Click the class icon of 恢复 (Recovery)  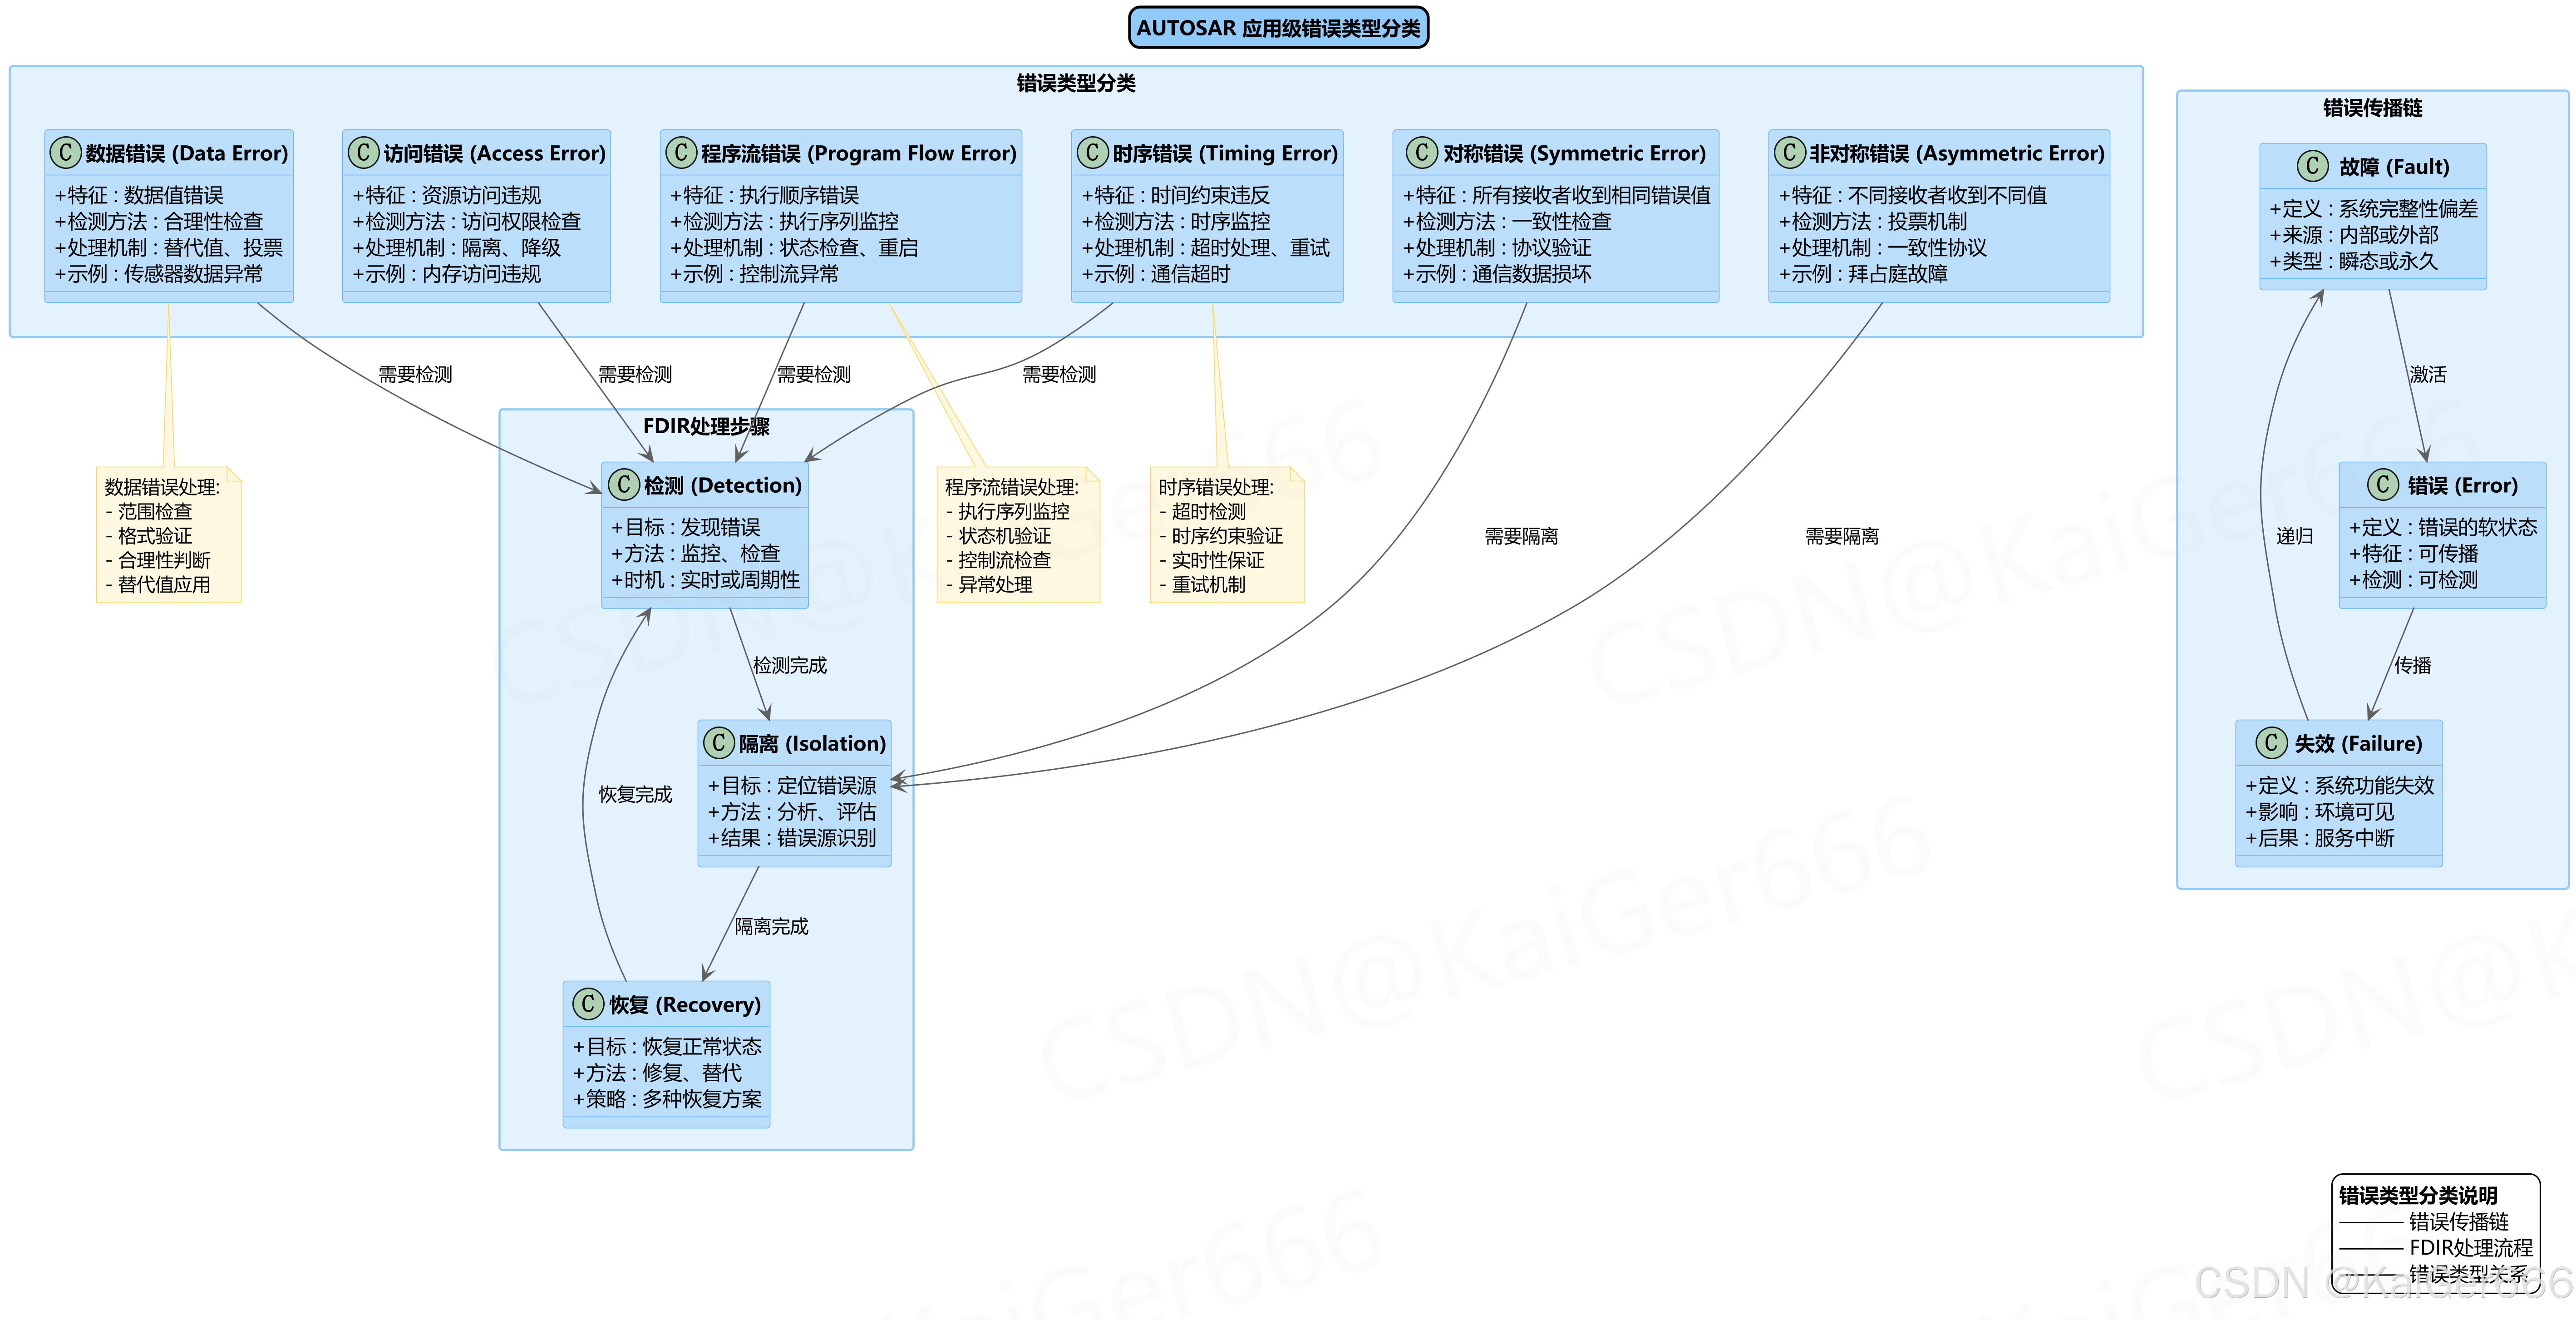(x=587, y=1004)
